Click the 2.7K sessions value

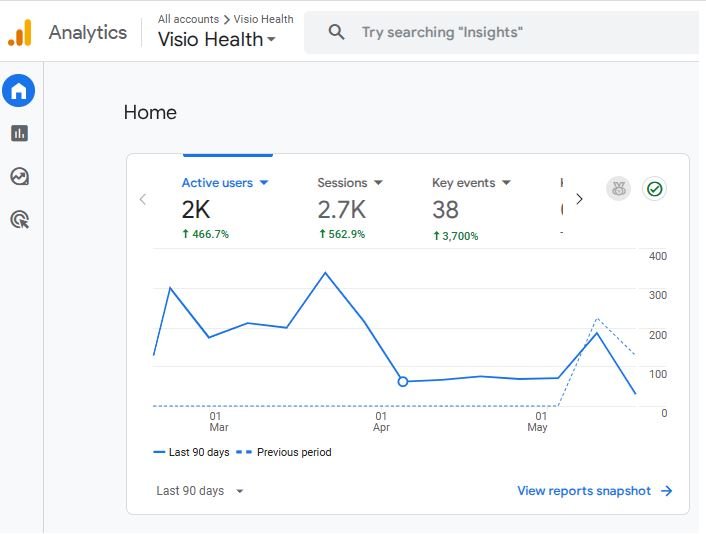[342, 210]
